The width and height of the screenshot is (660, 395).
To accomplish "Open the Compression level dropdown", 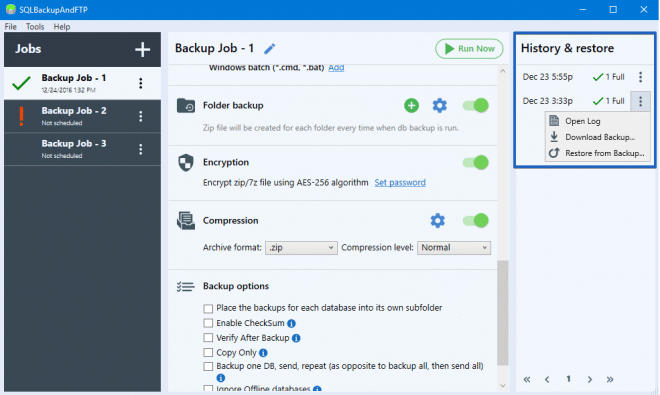I will [454, 248].
